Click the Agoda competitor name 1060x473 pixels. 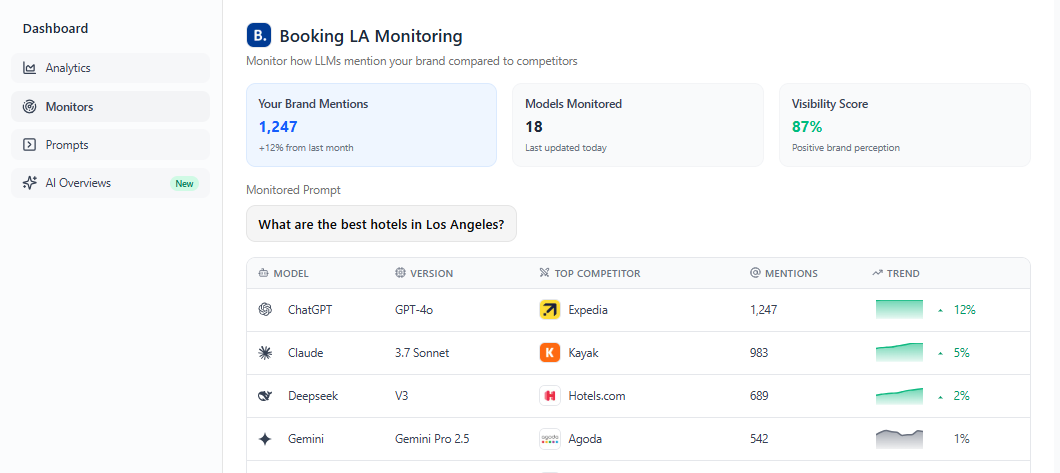click(585, 439)
